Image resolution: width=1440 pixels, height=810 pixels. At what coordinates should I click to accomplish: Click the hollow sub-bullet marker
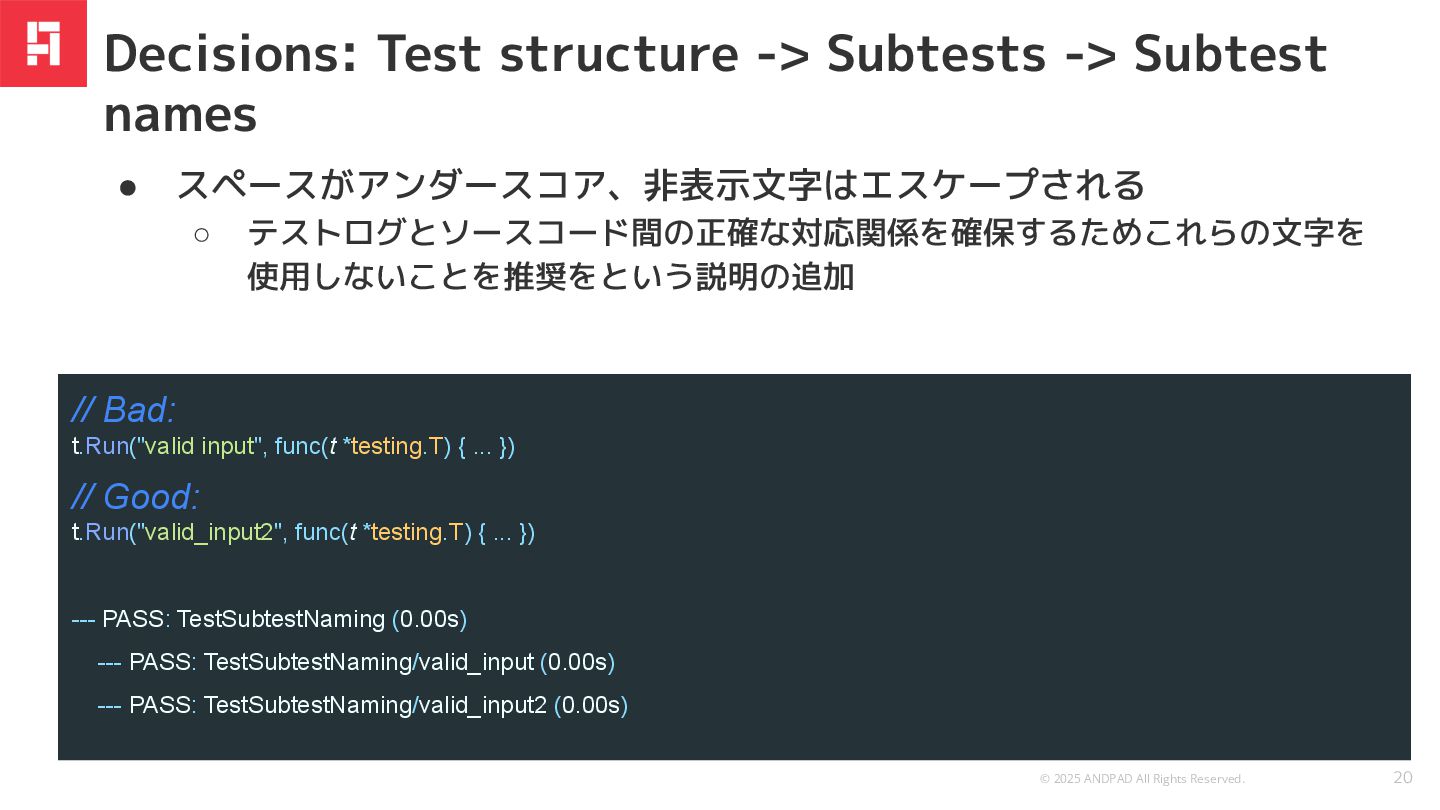[x=201, y=234]
